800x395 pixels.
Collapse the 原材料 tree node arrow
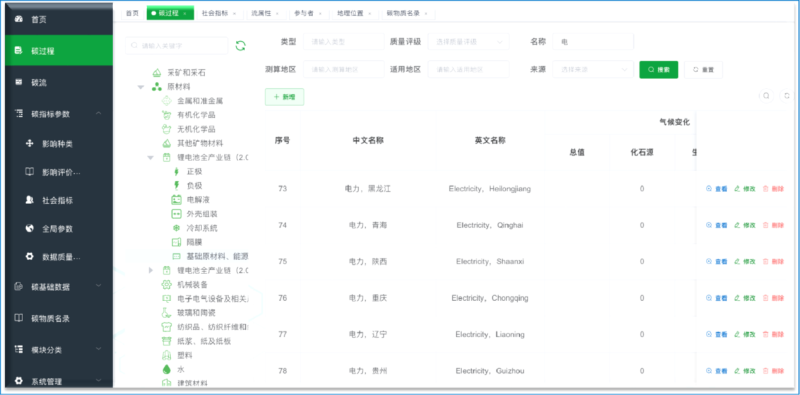141,87
